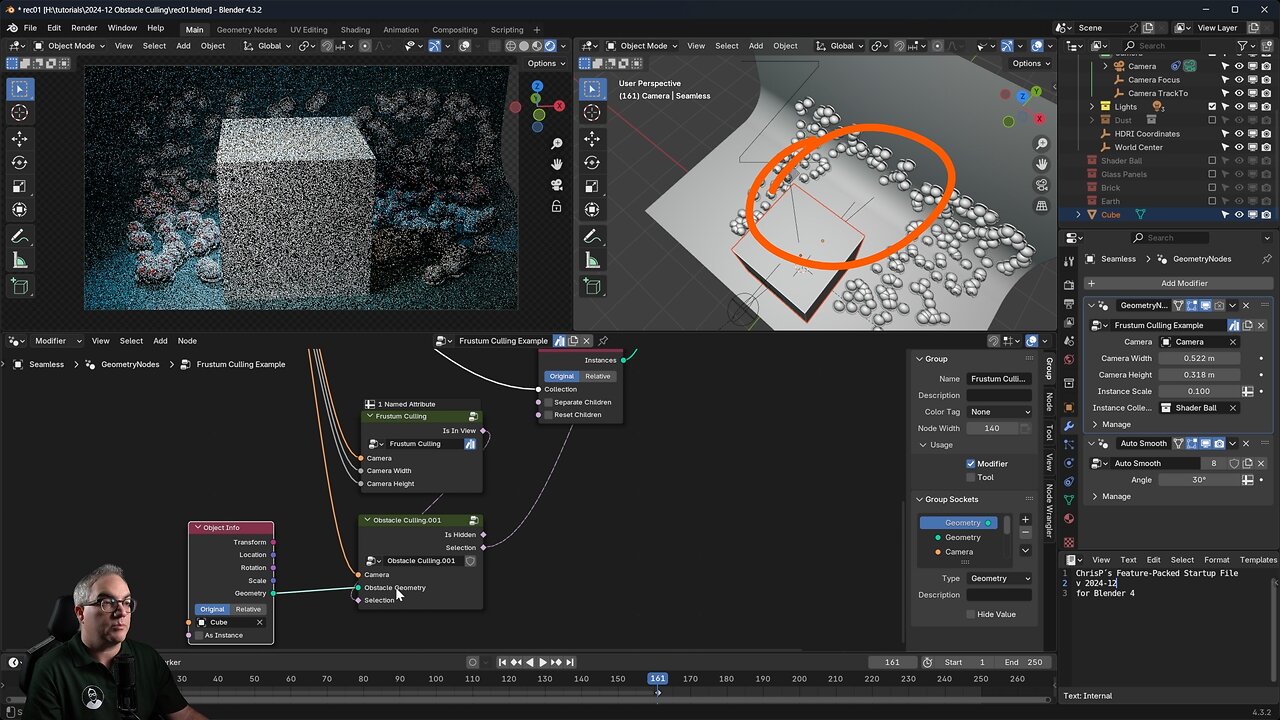Viewport: 1280px width, 720px height.
Task: Jump to the last frame in timeline
Action: coord(570,662)
